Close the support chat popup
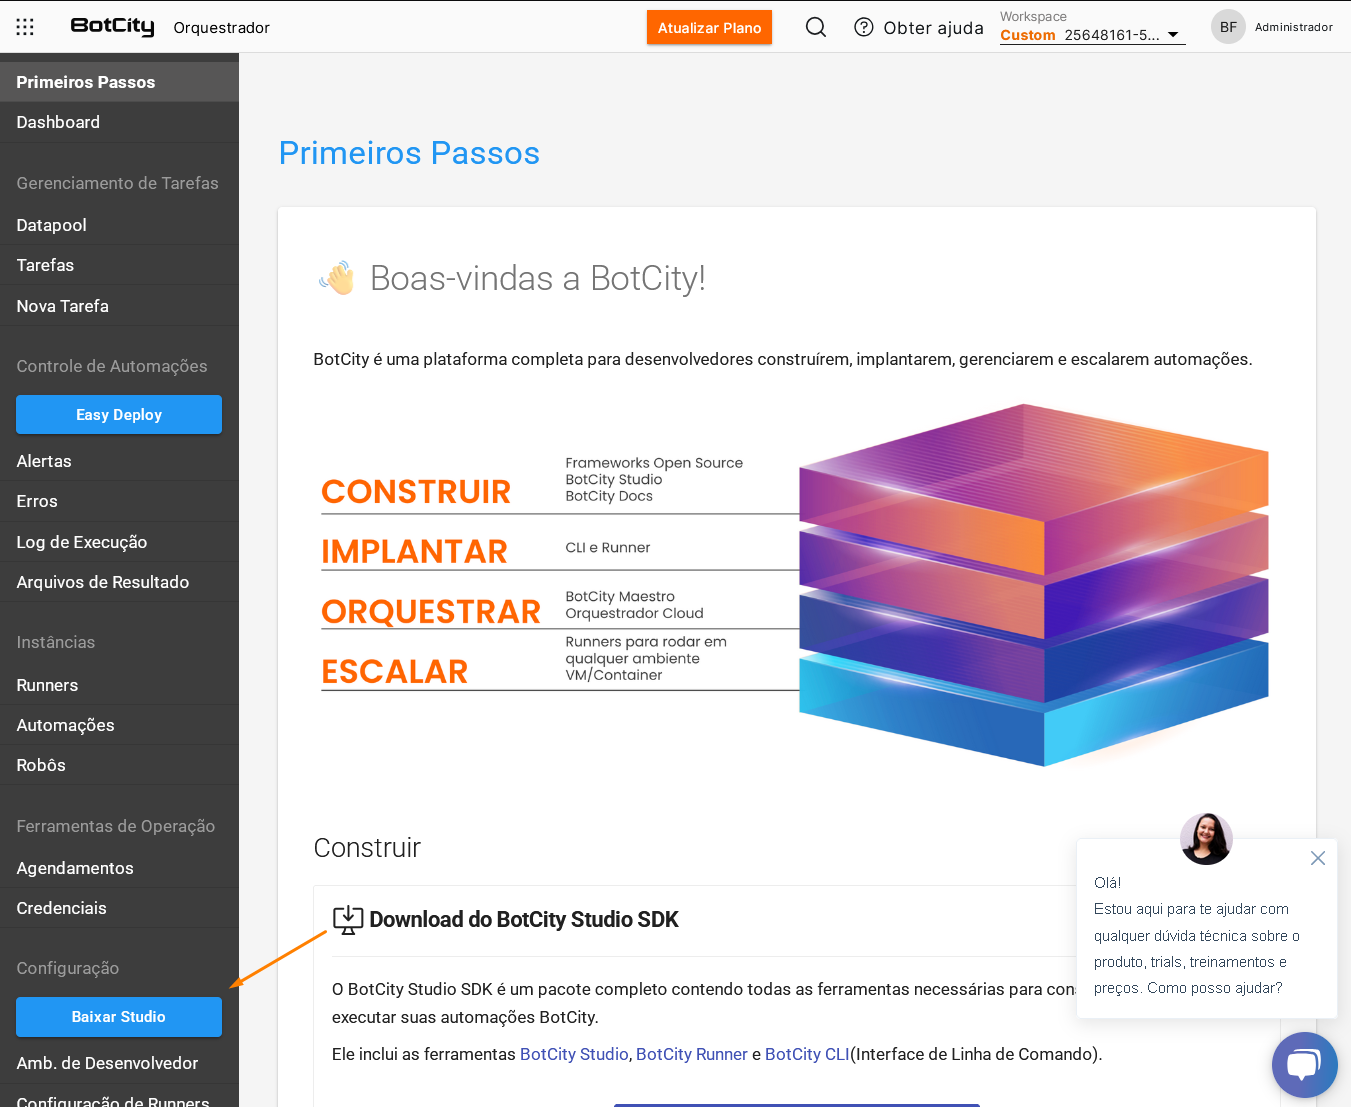Viewport: 1351px width, 1107px height. (1317, 858)
